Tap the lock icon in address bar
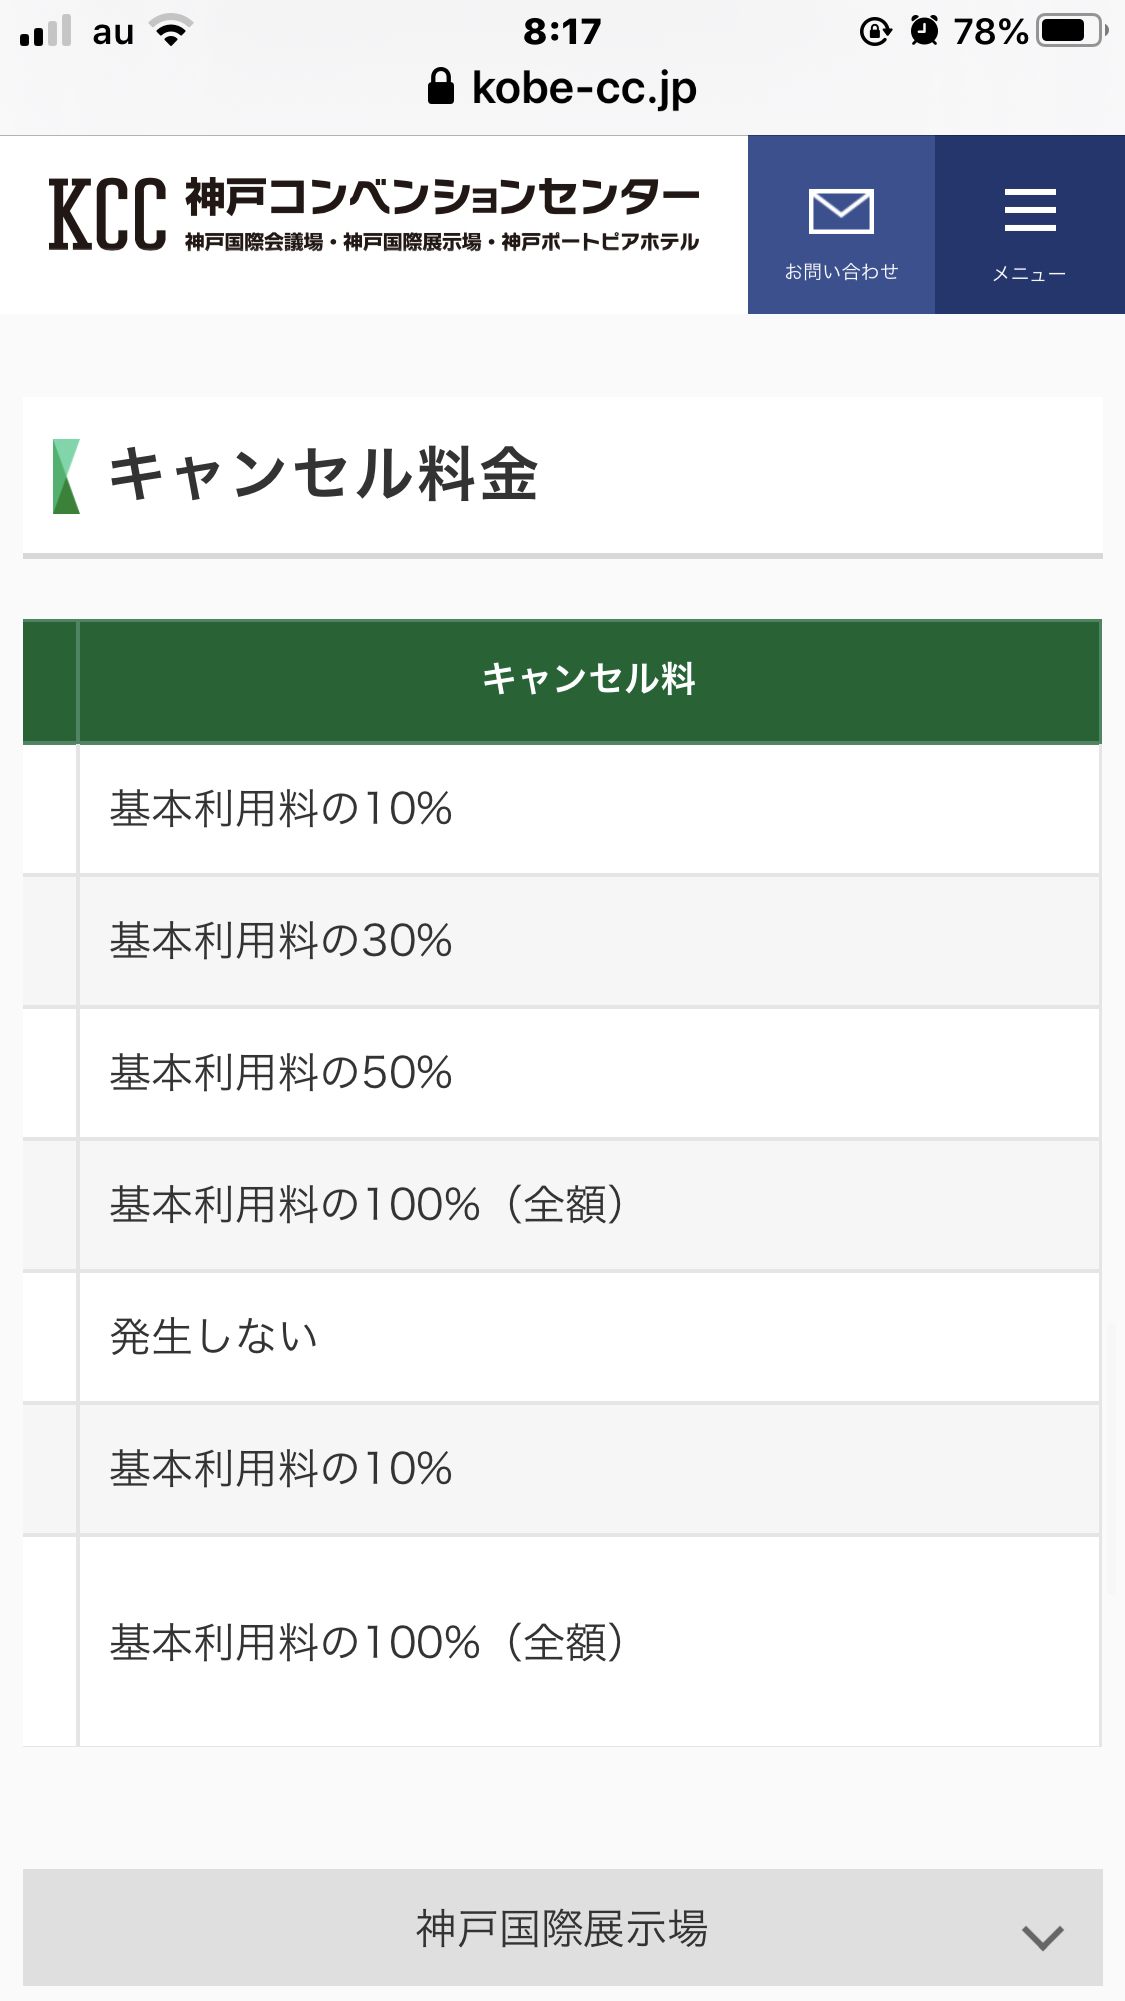This screenshot has width=1125, height=2001. (x=440, y=88)
